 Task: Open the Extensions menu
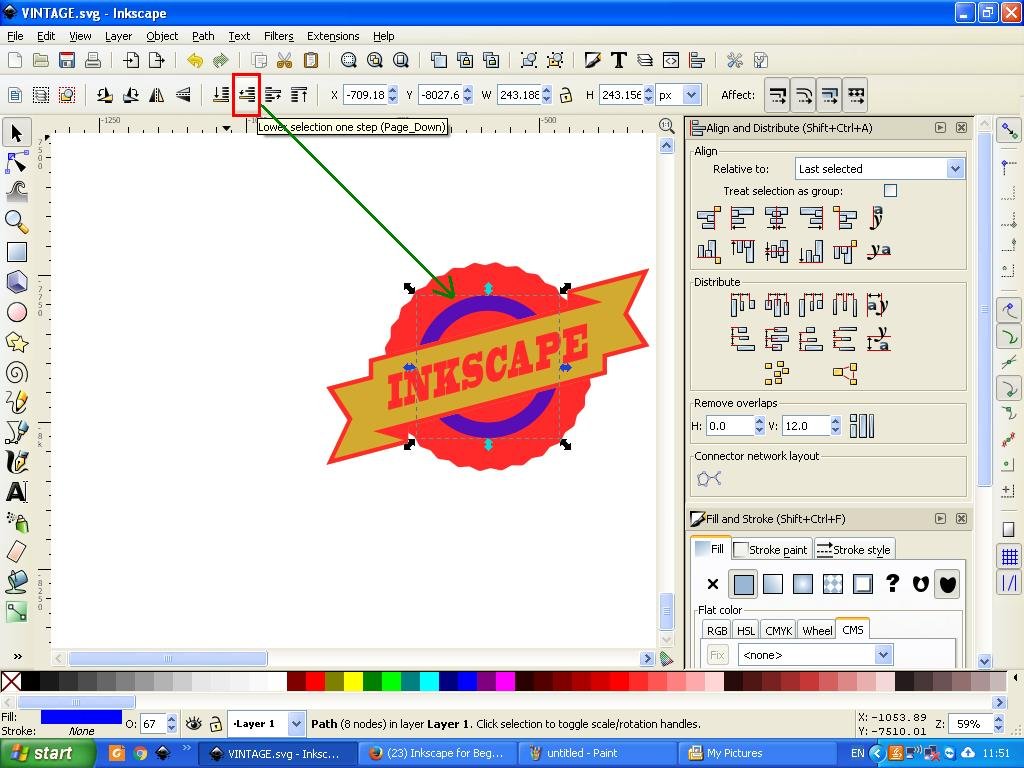[333, 36]
